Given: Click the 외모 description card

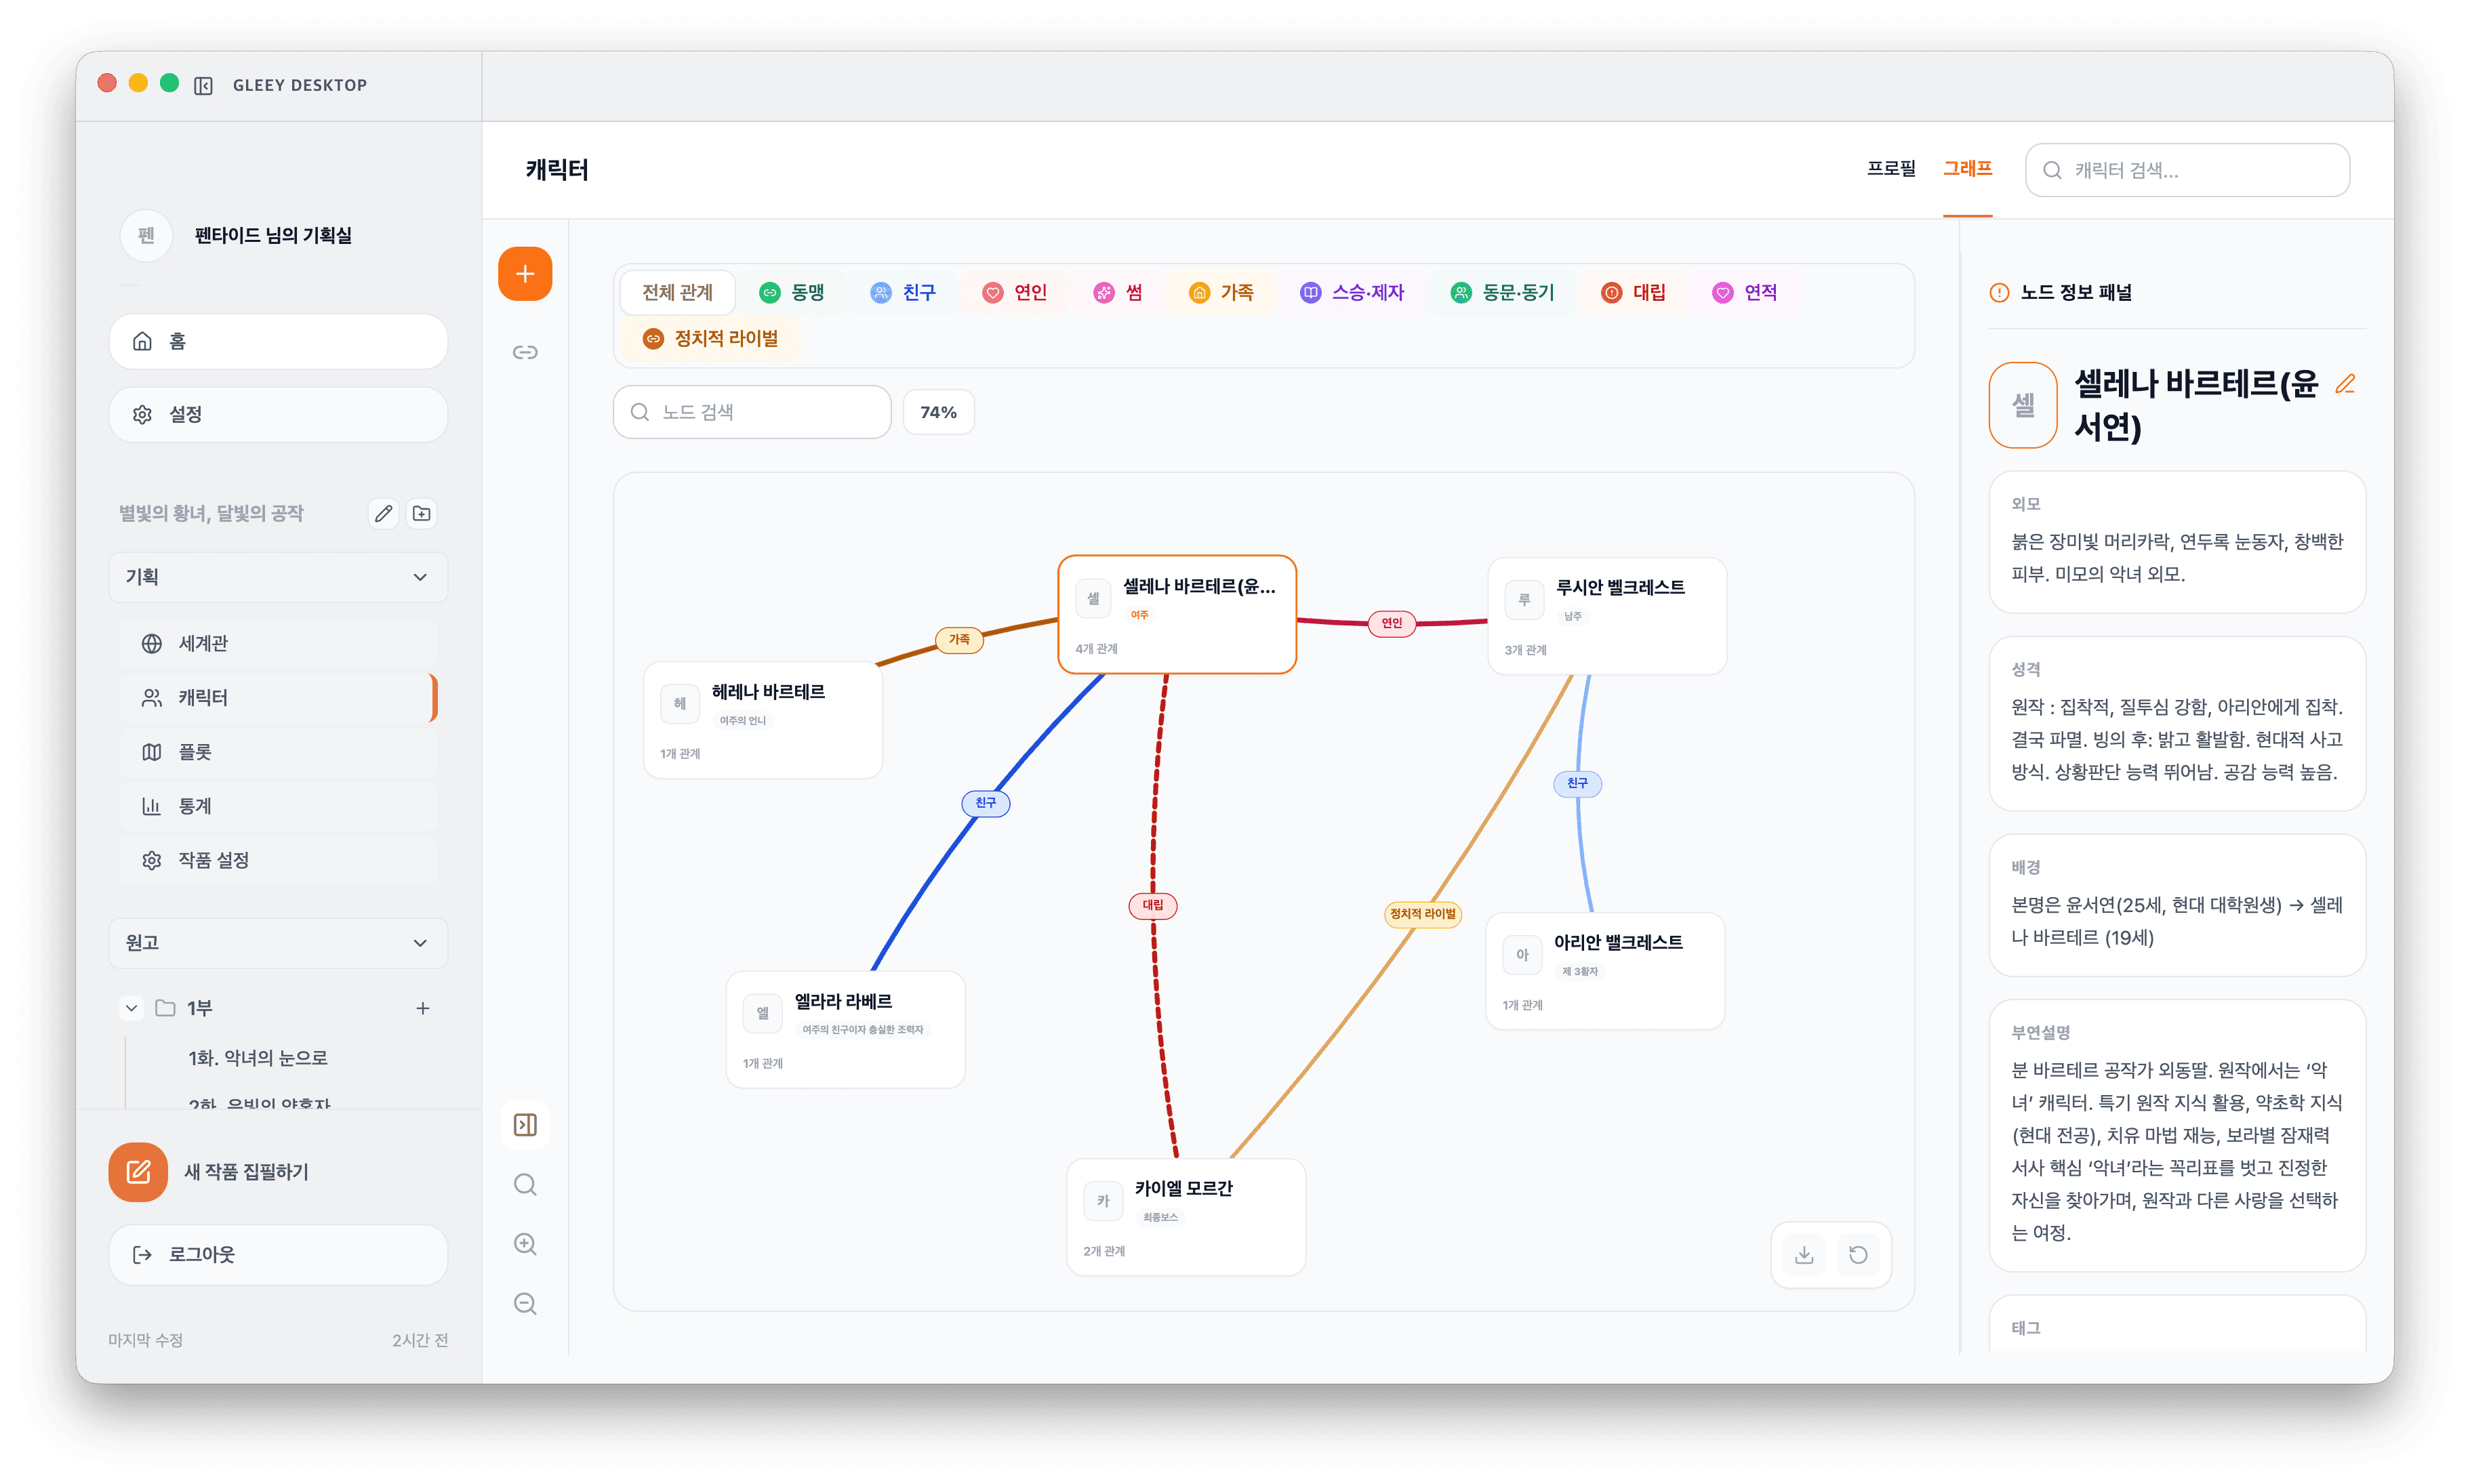Looking at the screenshot, I should pyautogui.click(x=2177, y=543).
